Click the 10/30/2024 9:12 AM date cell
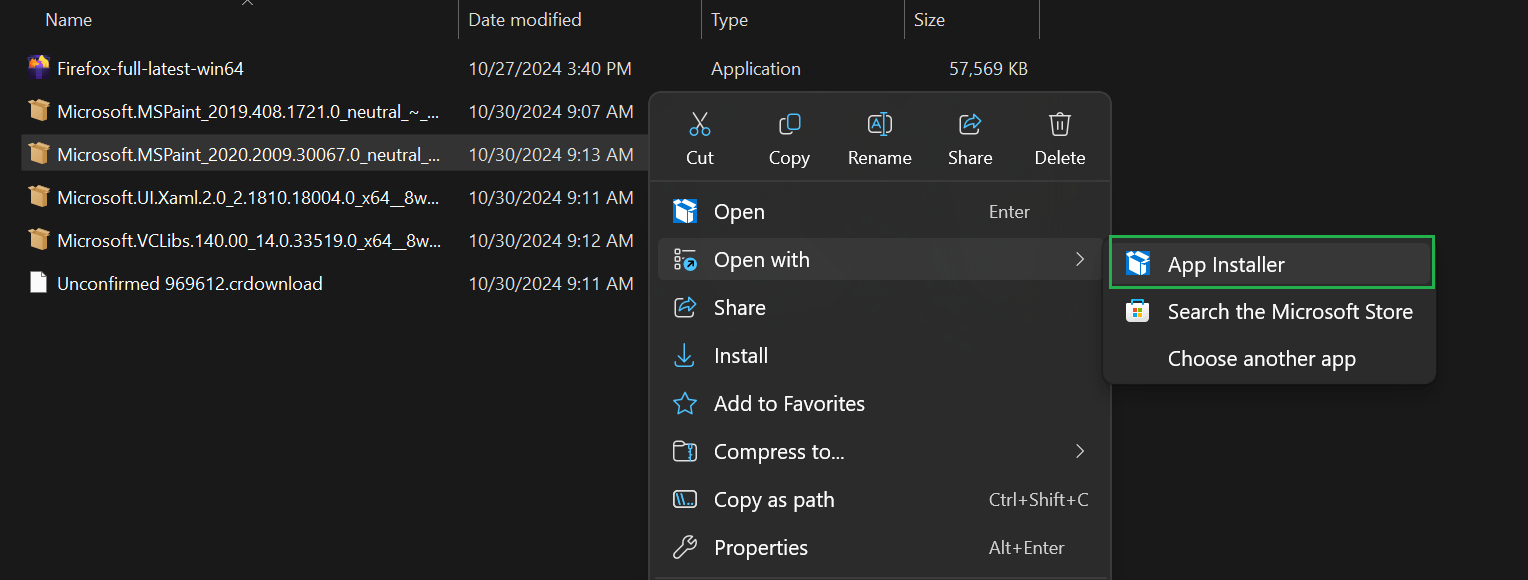Image resolution: width=1528 pixels, height=580 pixels. [x=551, y=240]
